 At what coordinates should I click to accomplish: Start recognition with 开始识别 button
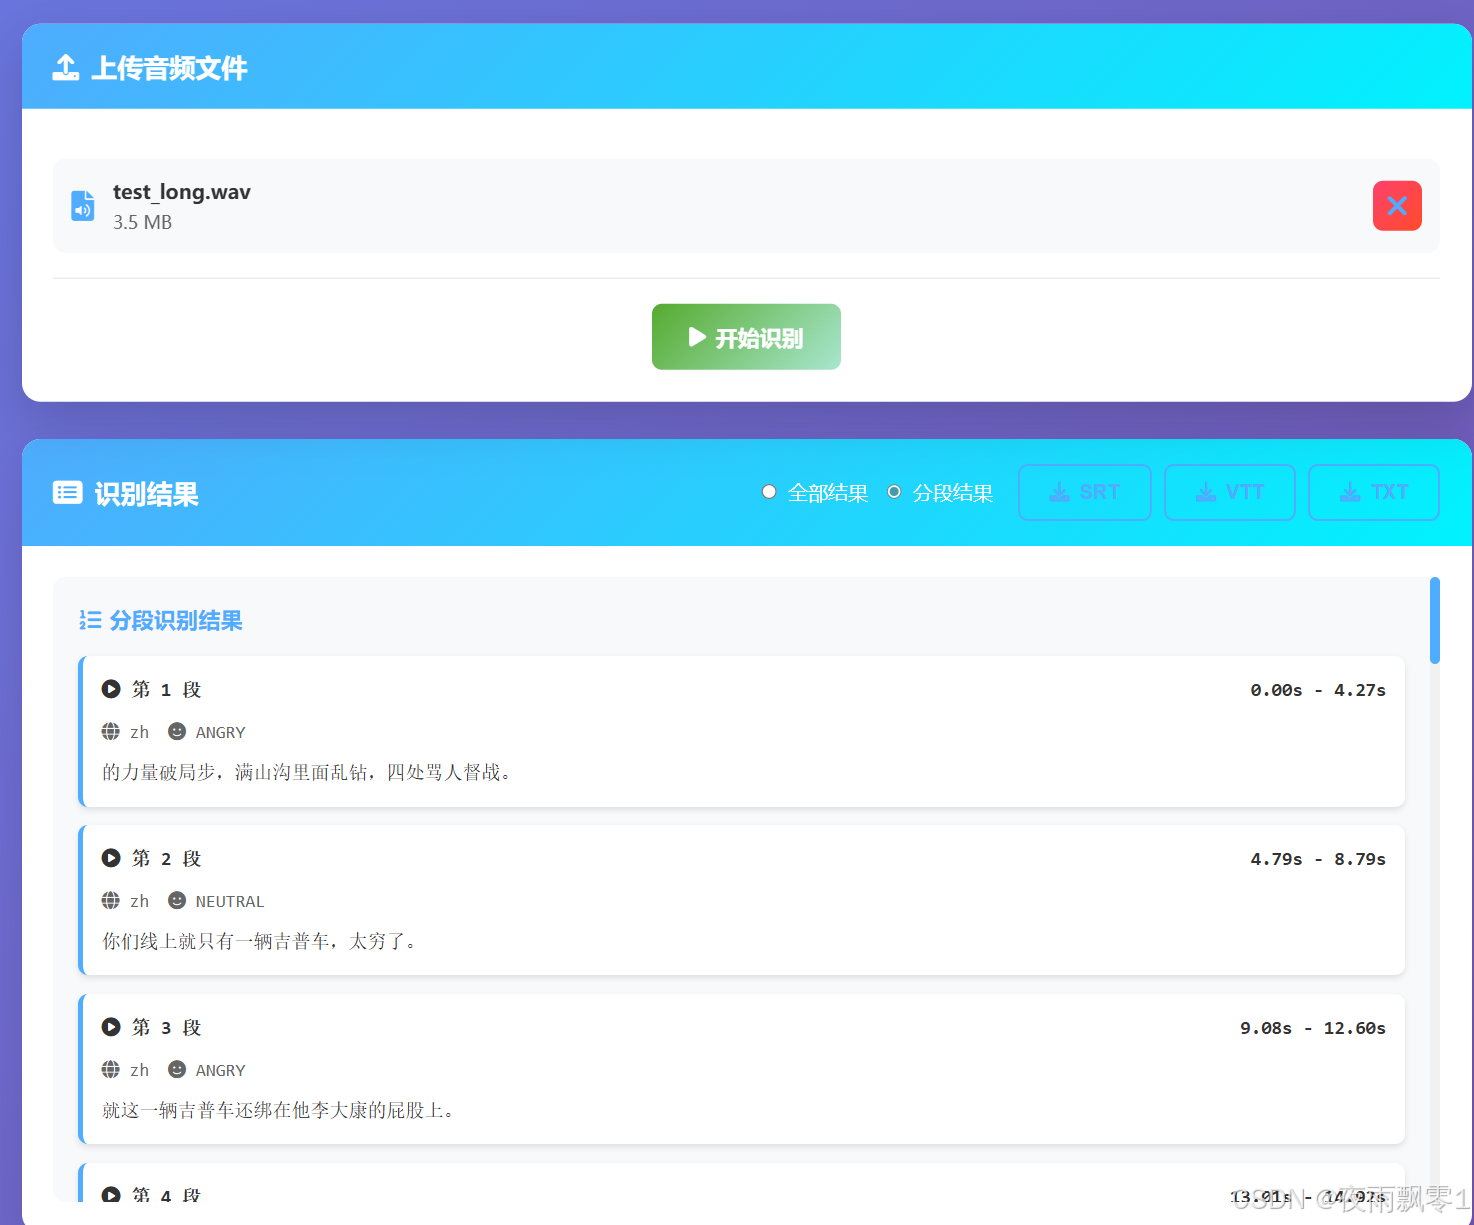746,337
